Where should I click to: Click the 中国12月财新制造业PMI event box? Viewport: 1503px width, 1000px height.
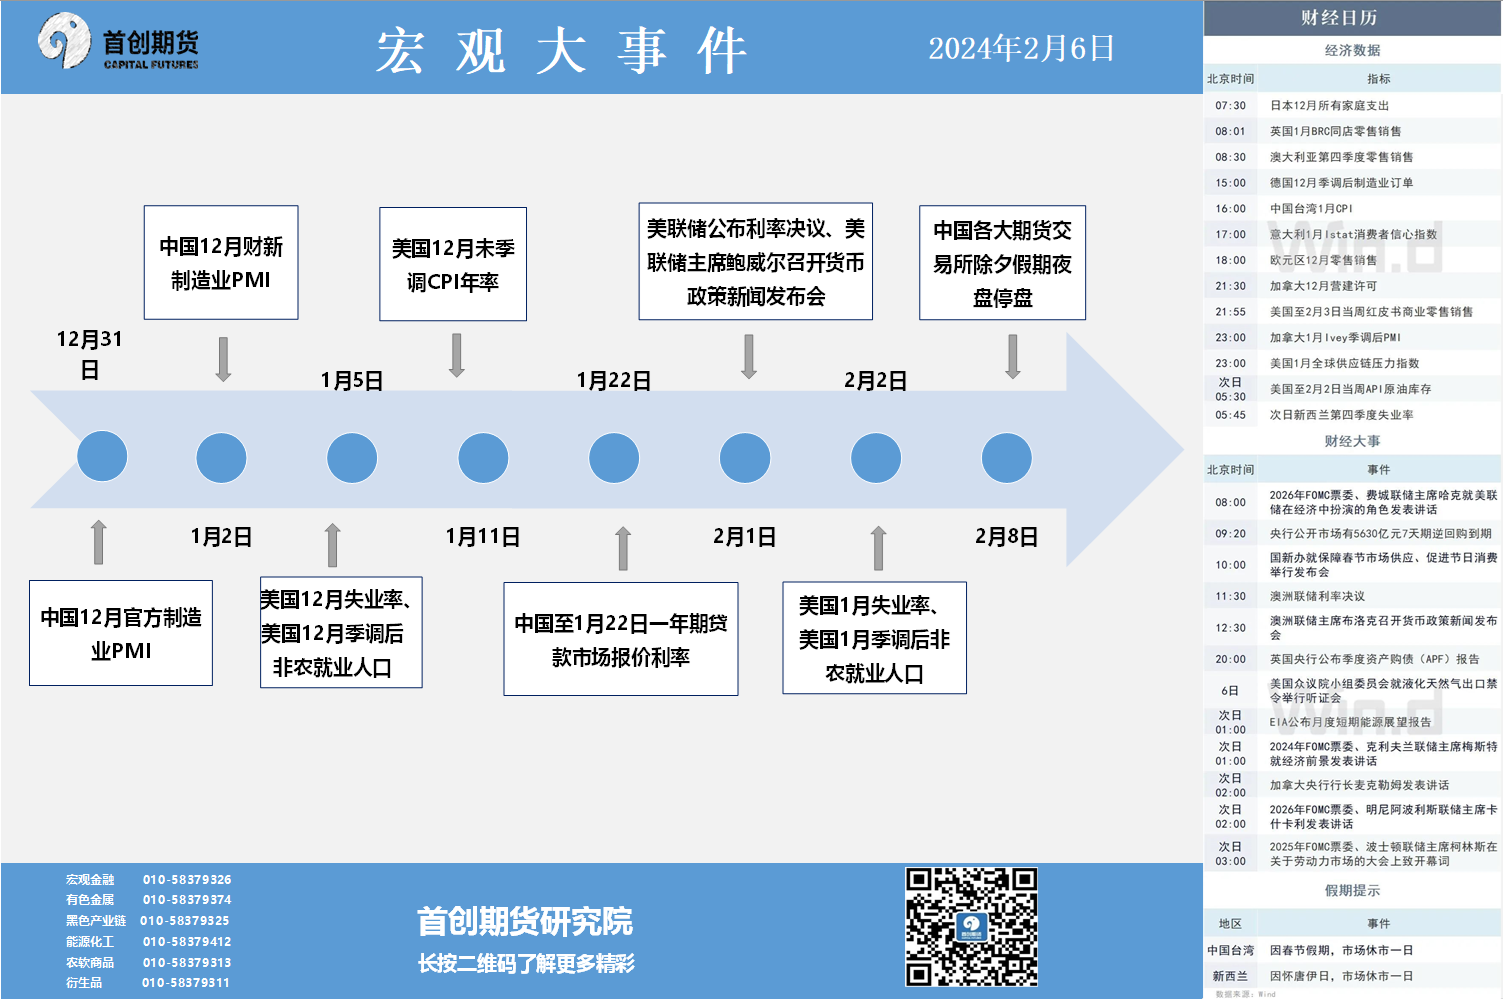(x=221, y=262)
